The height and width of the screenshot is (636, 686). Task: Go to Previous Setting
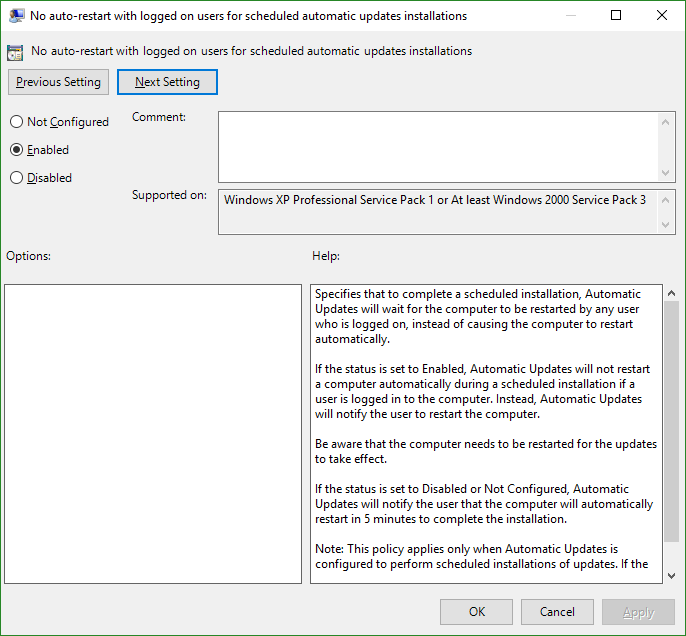click(x=58, y=82)
